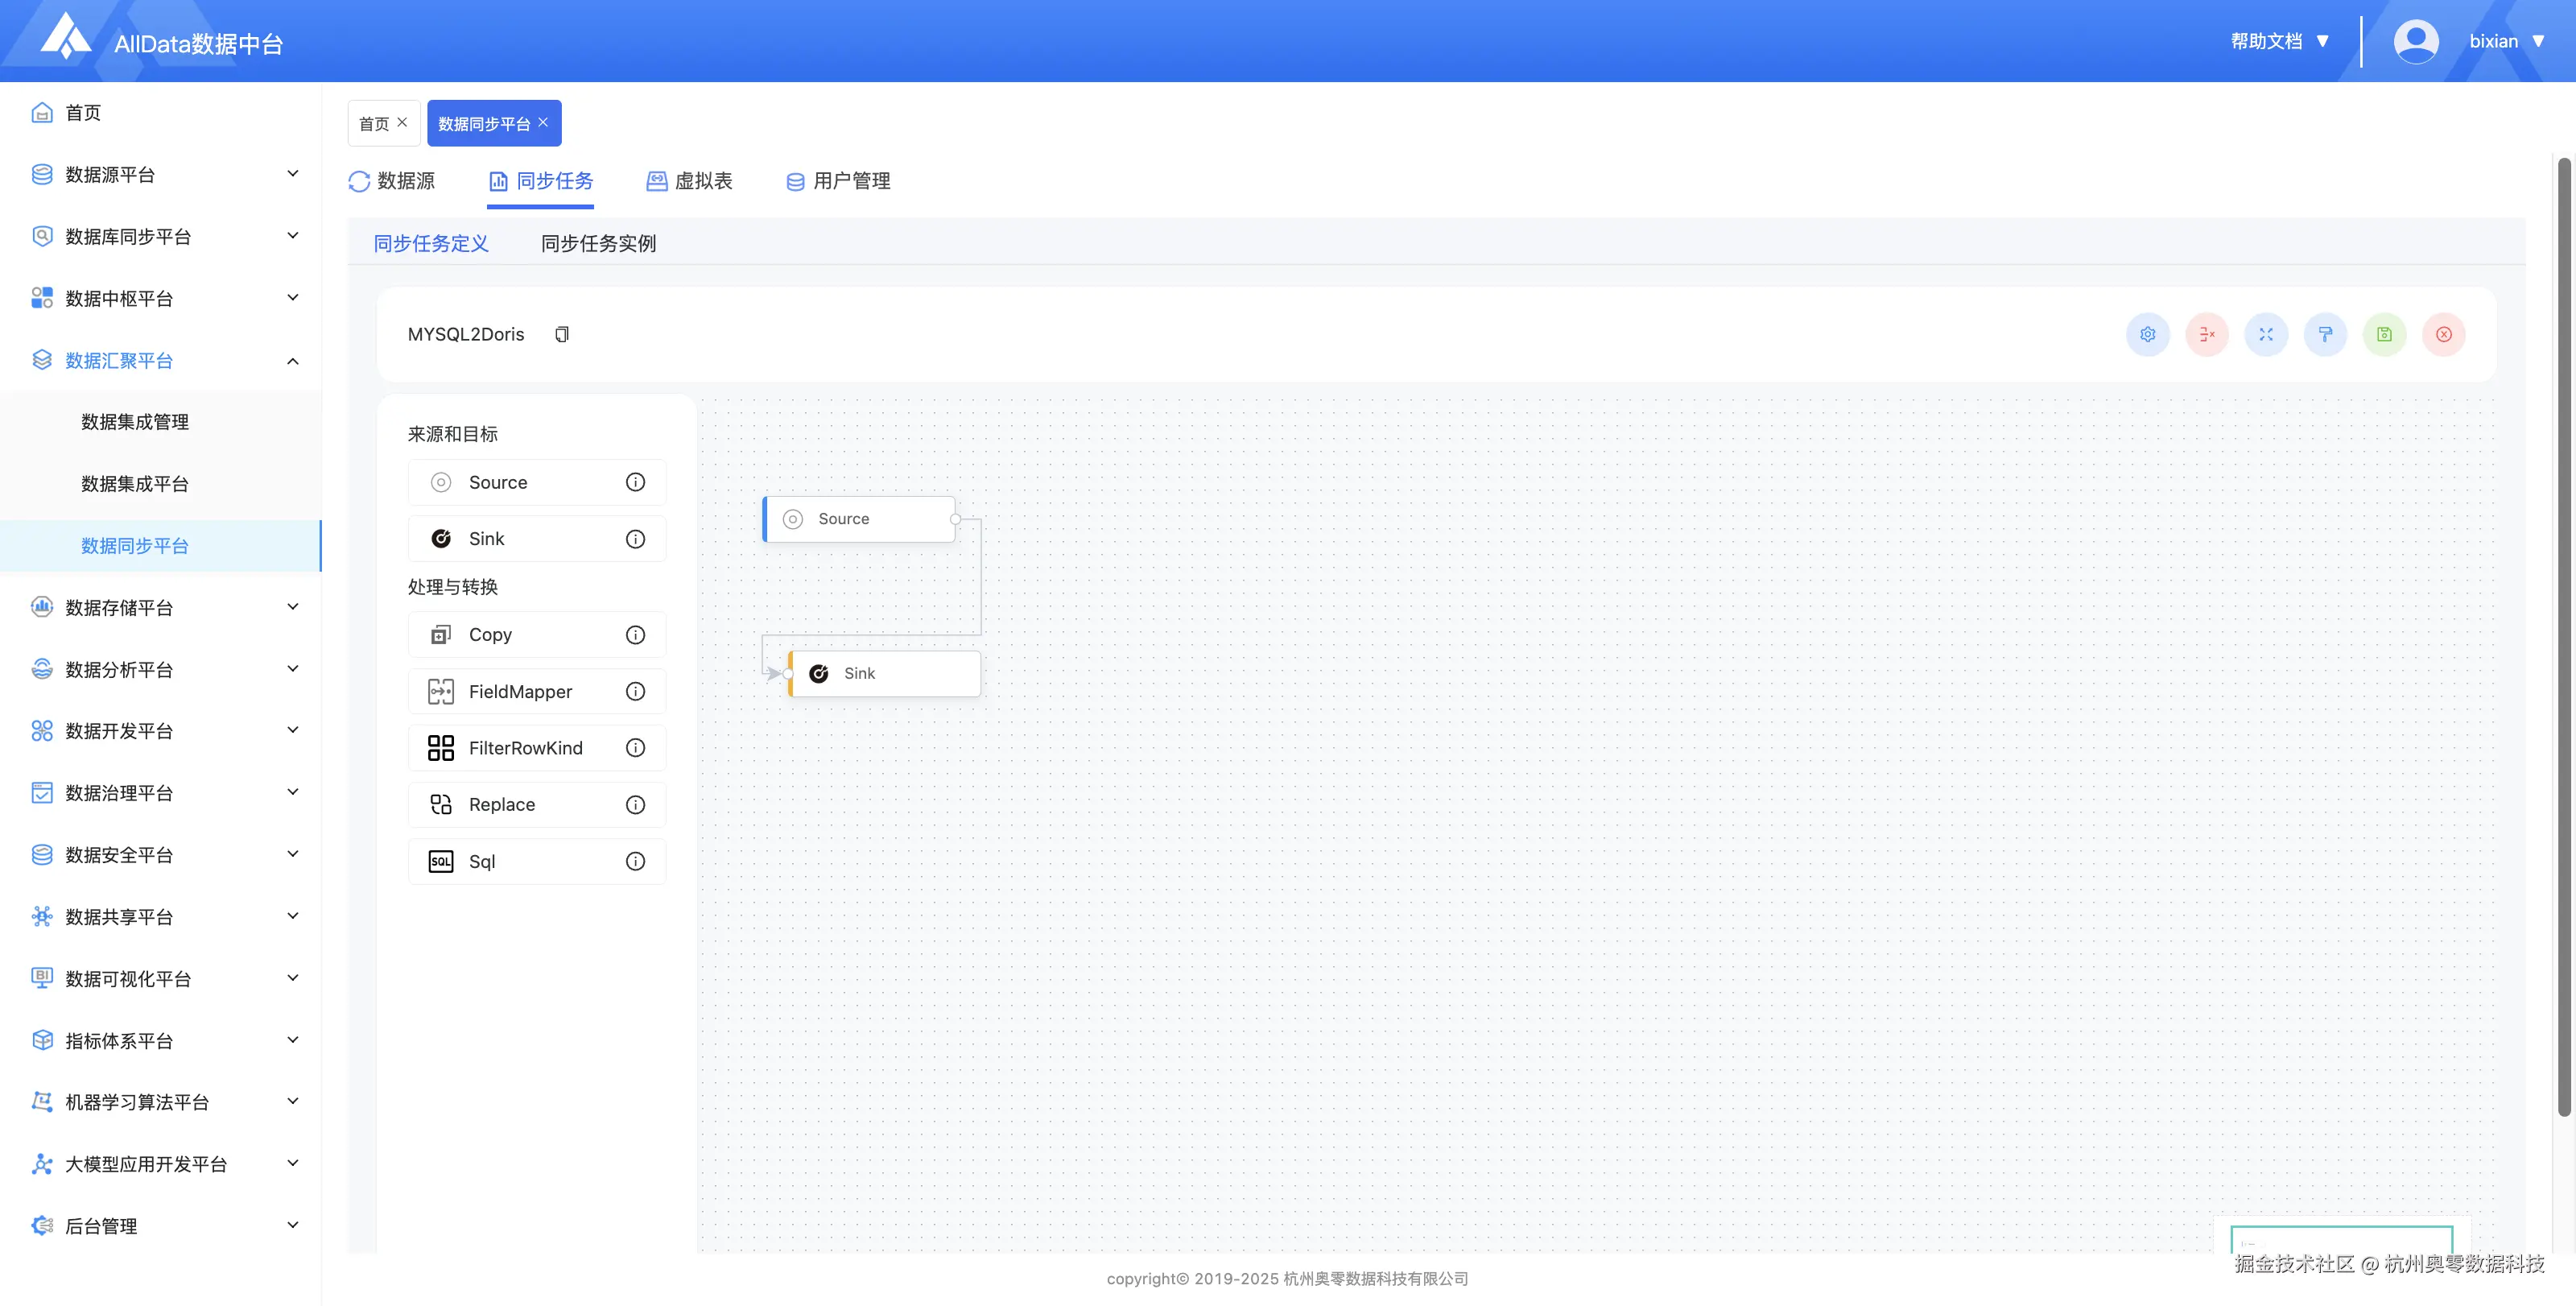2576x1306 pixels.
Task: Click FilterRowKind component in palette
Action: tap(525, 748)
